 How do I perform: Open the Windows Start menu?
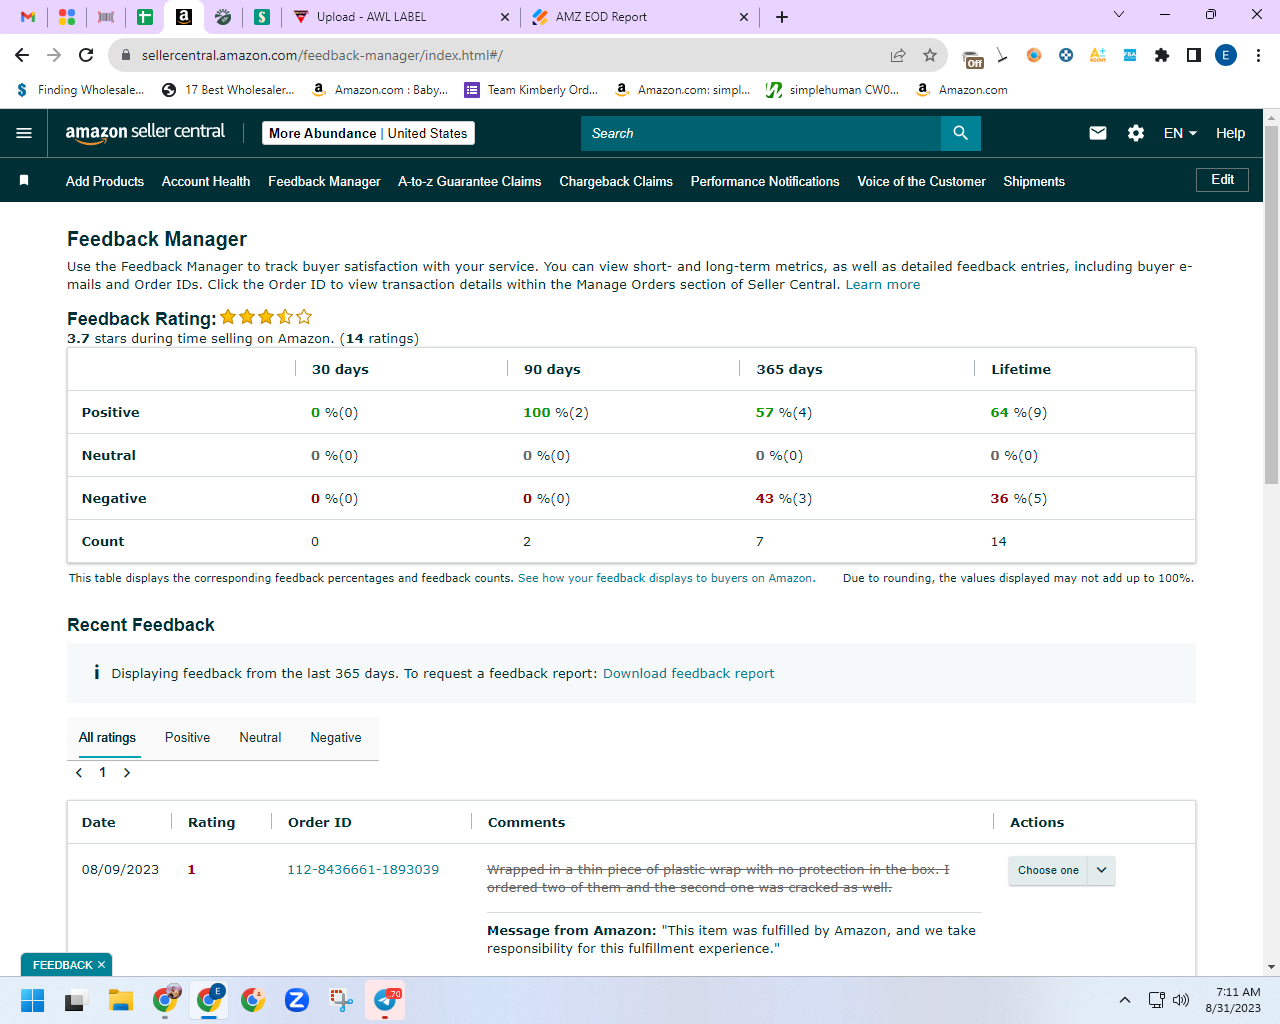[x=33, y=1000]
